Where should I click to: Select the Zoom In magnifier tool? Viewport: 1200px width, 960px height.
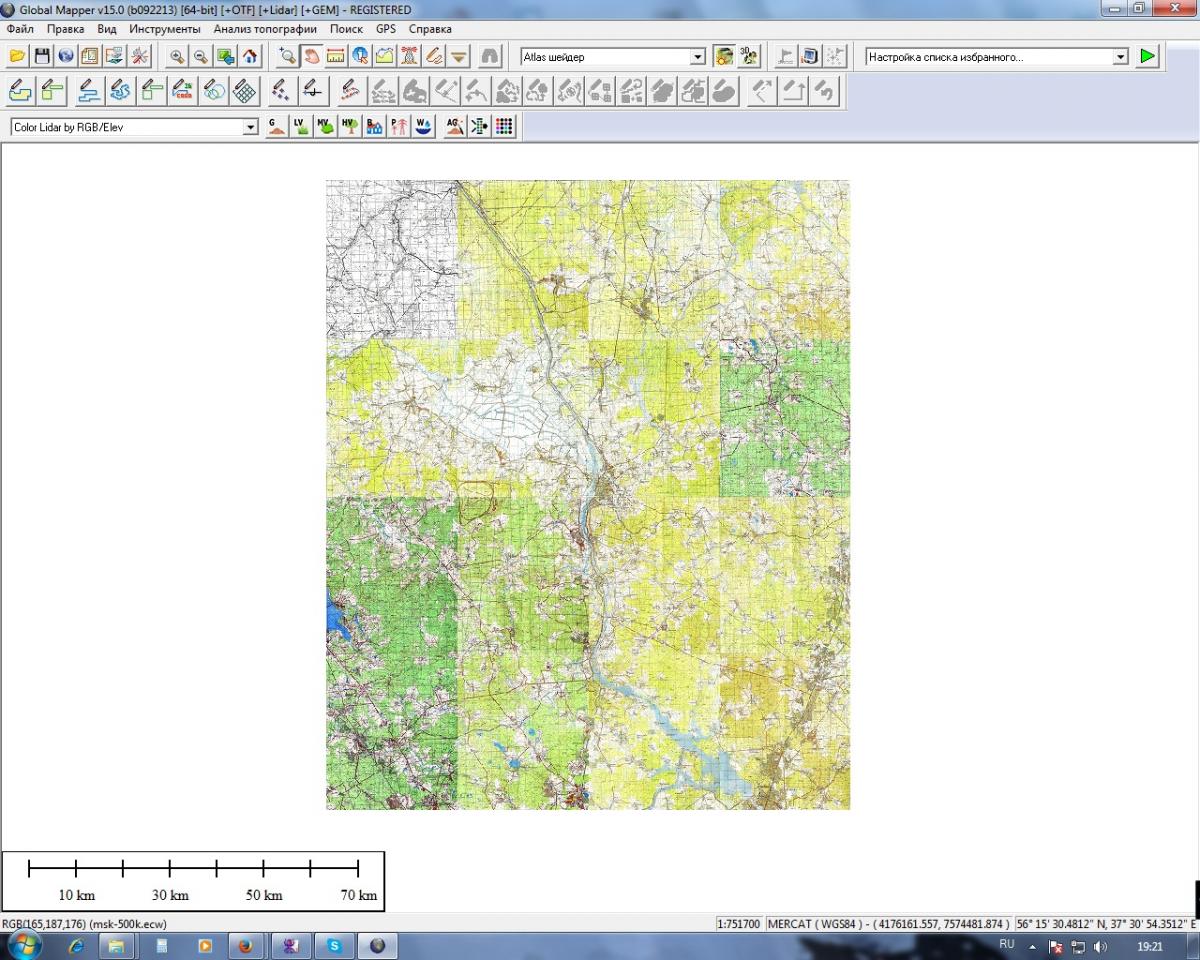[x=177, y=57]
